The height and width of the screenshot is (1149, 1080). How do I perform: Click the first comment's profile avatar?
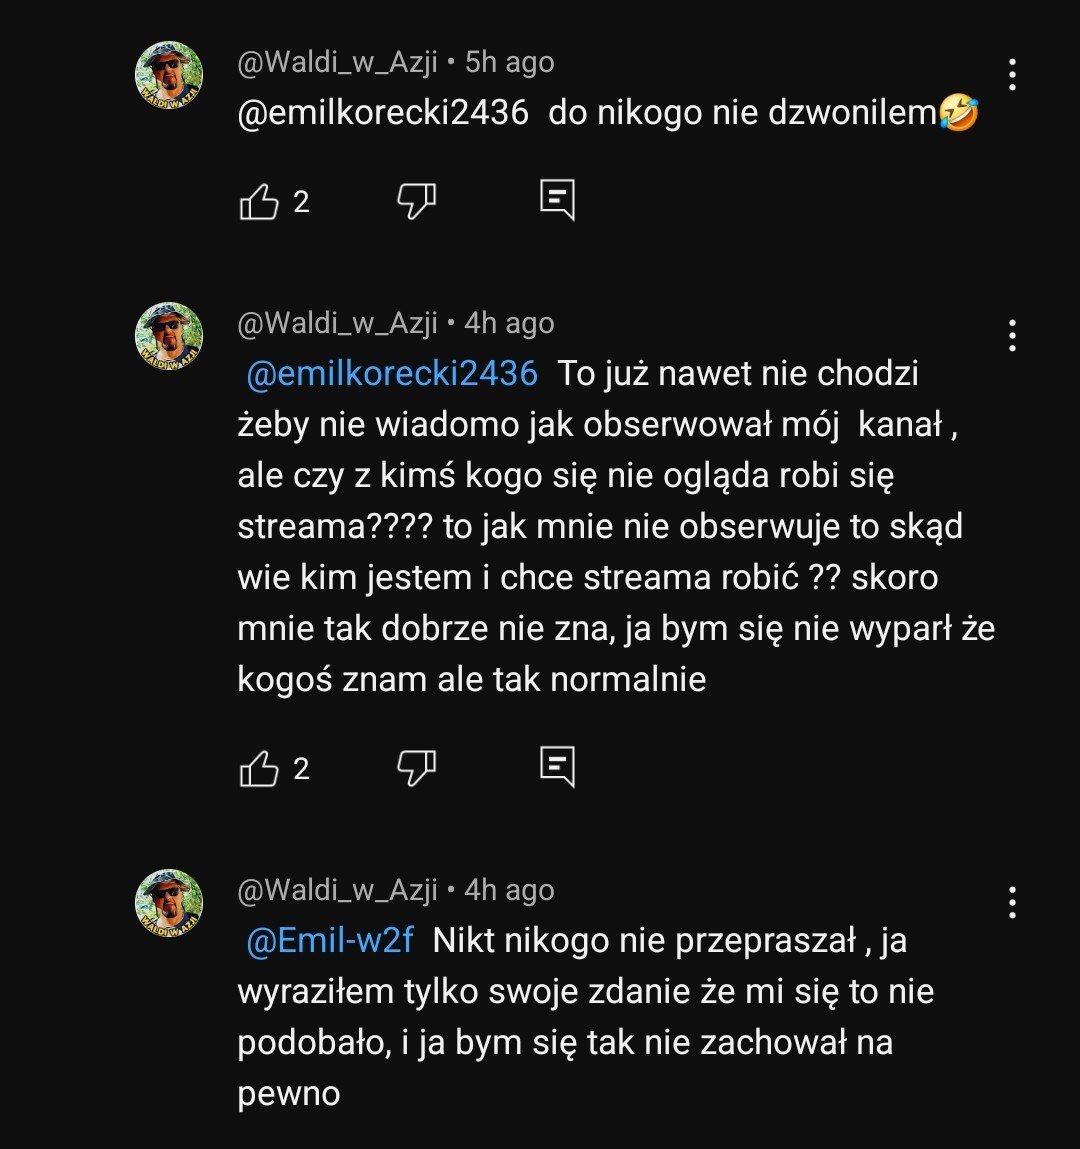coord(169,75)
